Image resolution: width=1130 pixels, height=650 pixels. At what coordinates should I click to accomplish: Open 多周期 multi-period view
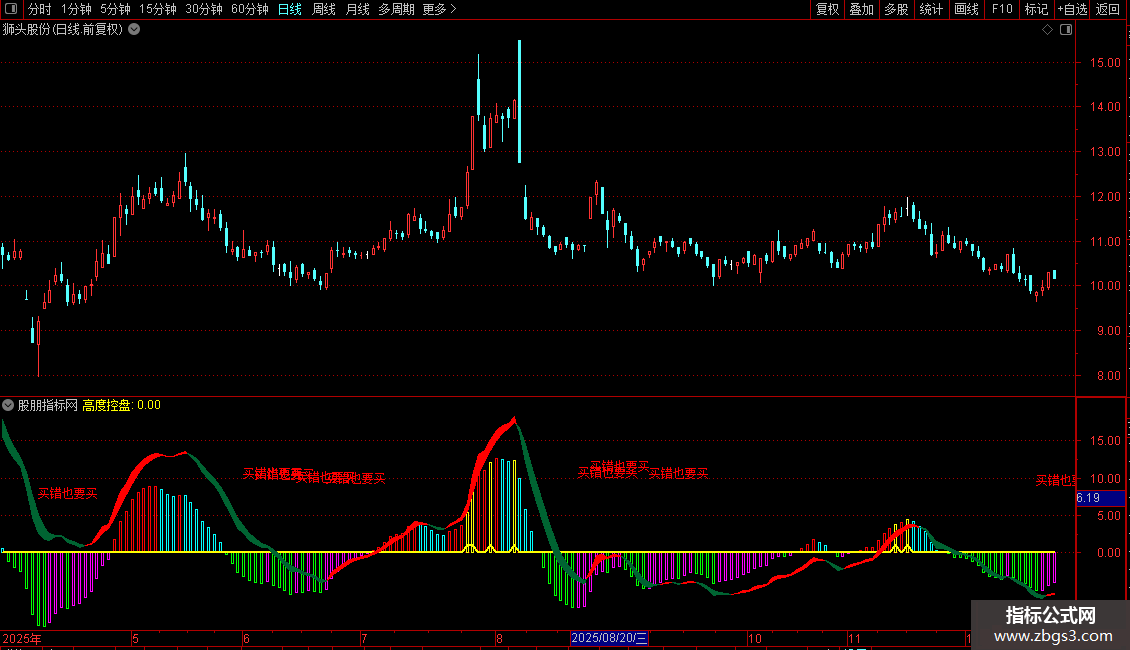click(396, 9)
